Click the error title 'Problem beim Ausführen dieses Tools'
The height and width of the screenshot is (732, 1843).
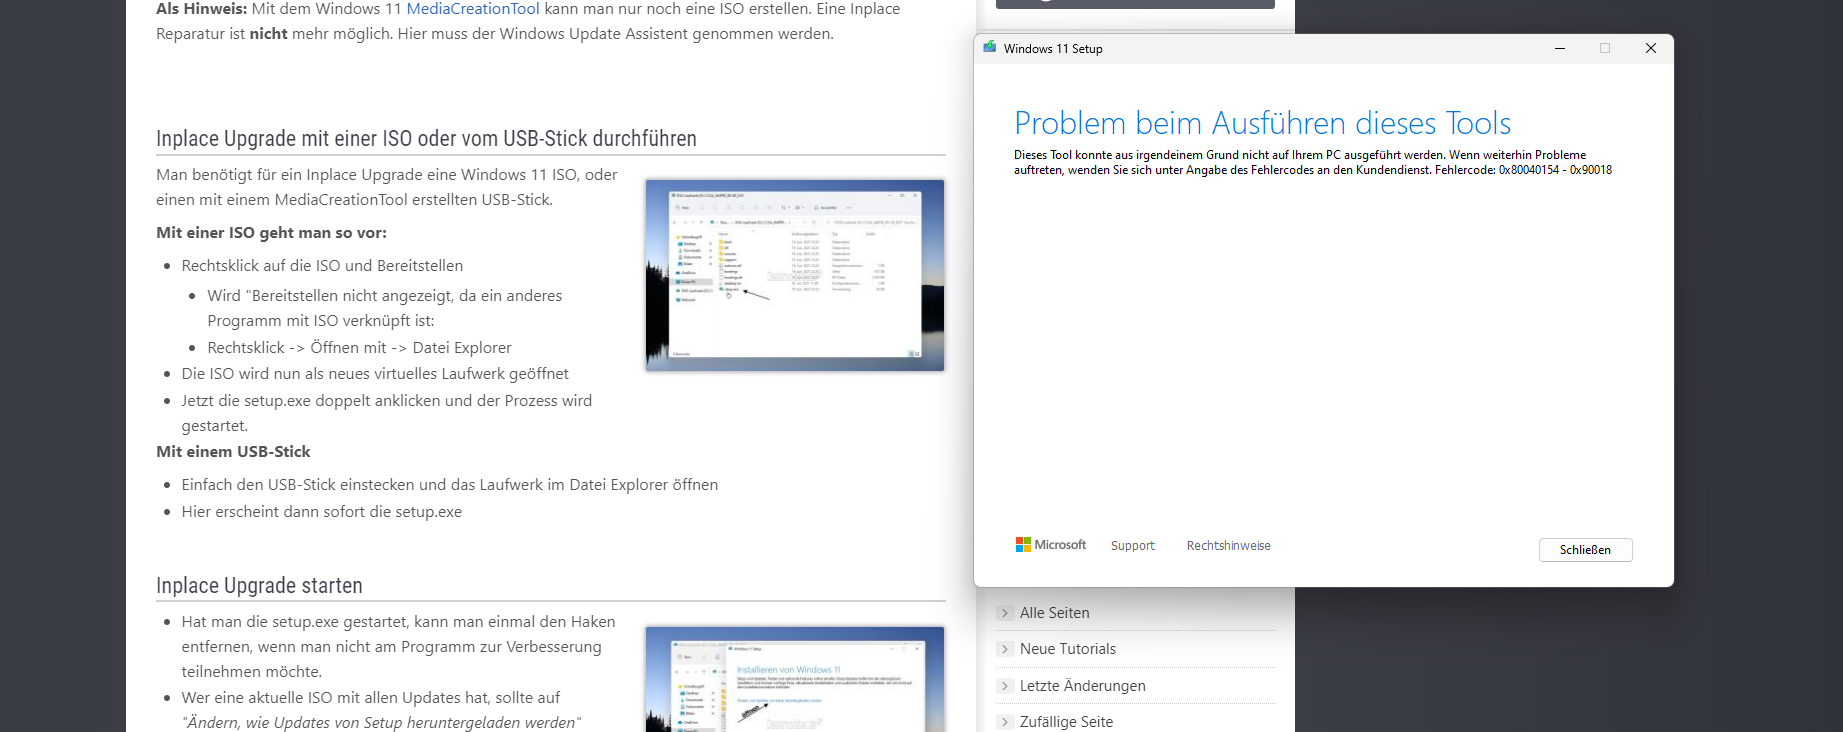(x=1262, y=123)
